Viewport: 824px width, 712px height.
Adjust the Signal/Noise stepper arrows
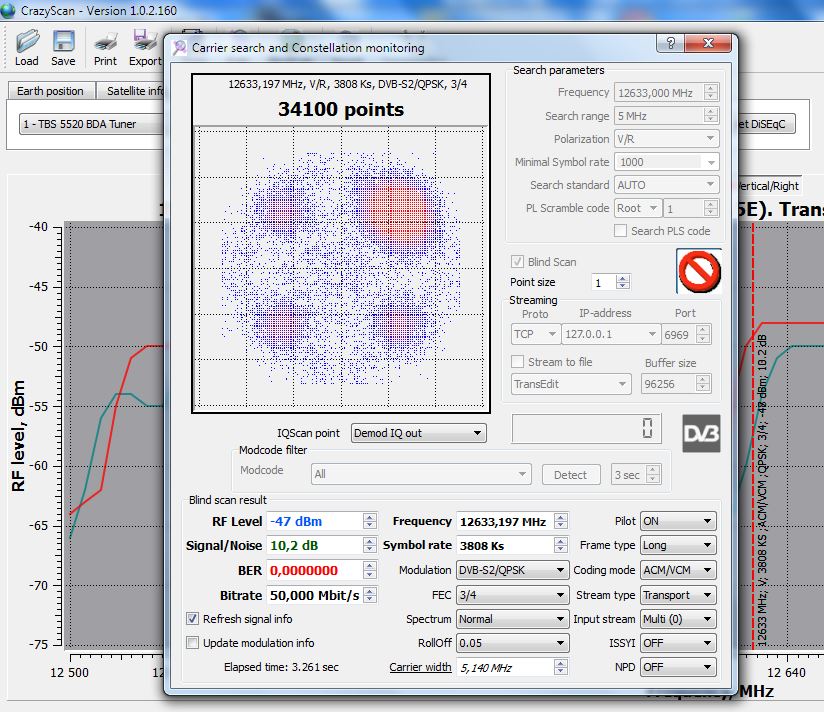370,545
